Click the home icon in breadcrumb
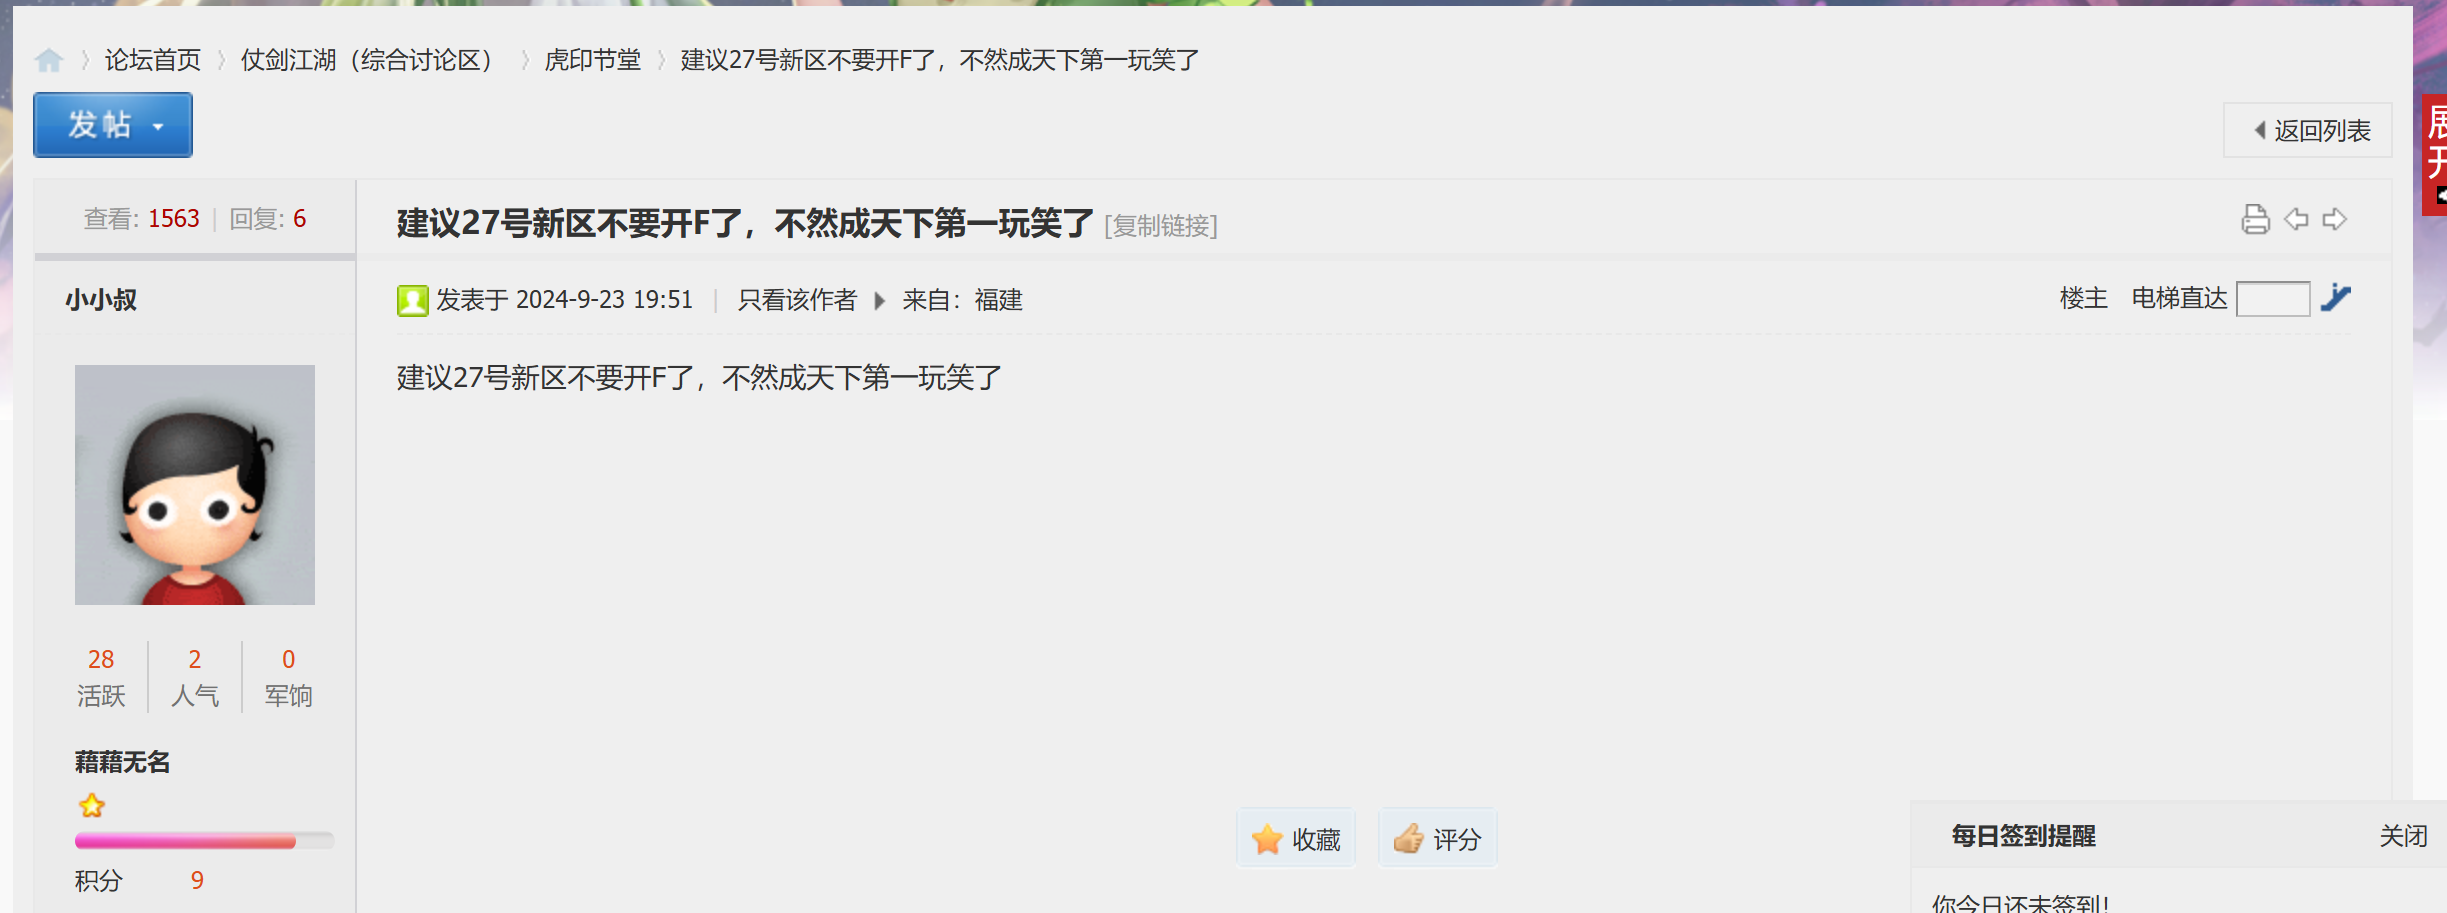This screenshot has height=913, width=2447. coord(49,61)
